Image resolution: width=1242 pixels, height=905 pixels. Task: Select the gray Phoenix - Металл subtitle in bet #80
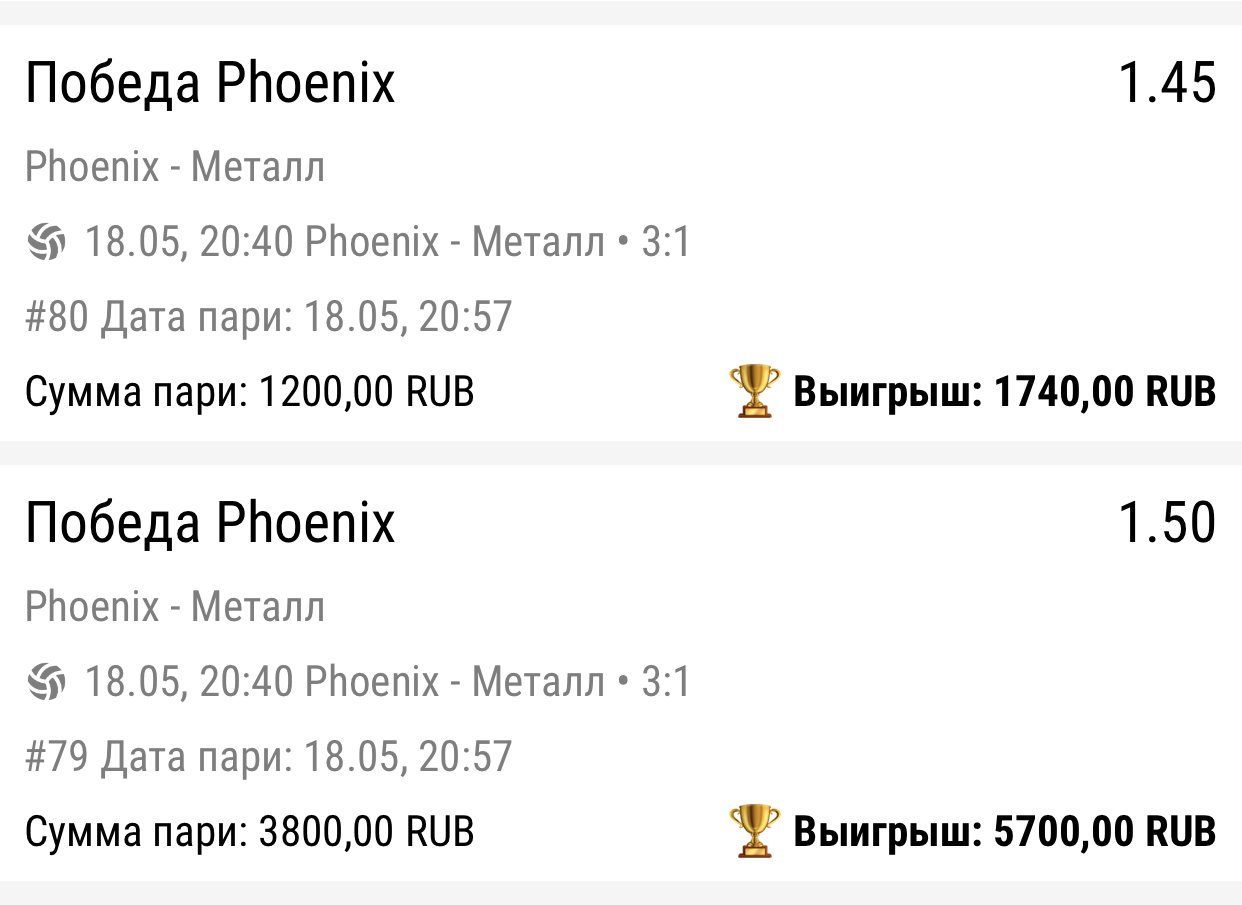pos(175,168)
